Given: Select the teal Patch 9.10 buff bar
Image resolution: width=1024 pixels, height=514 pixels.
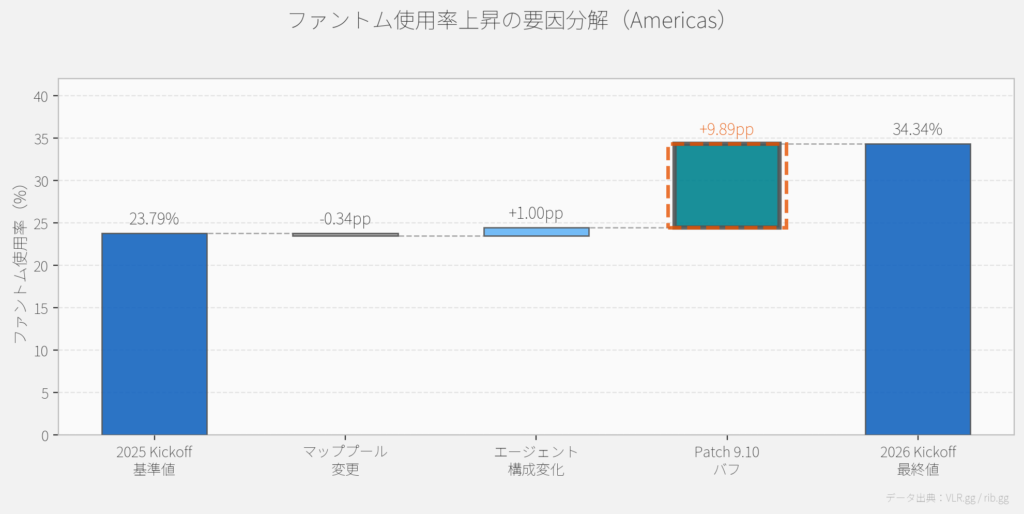Looking at the screenshot, I should coord(727,186).
